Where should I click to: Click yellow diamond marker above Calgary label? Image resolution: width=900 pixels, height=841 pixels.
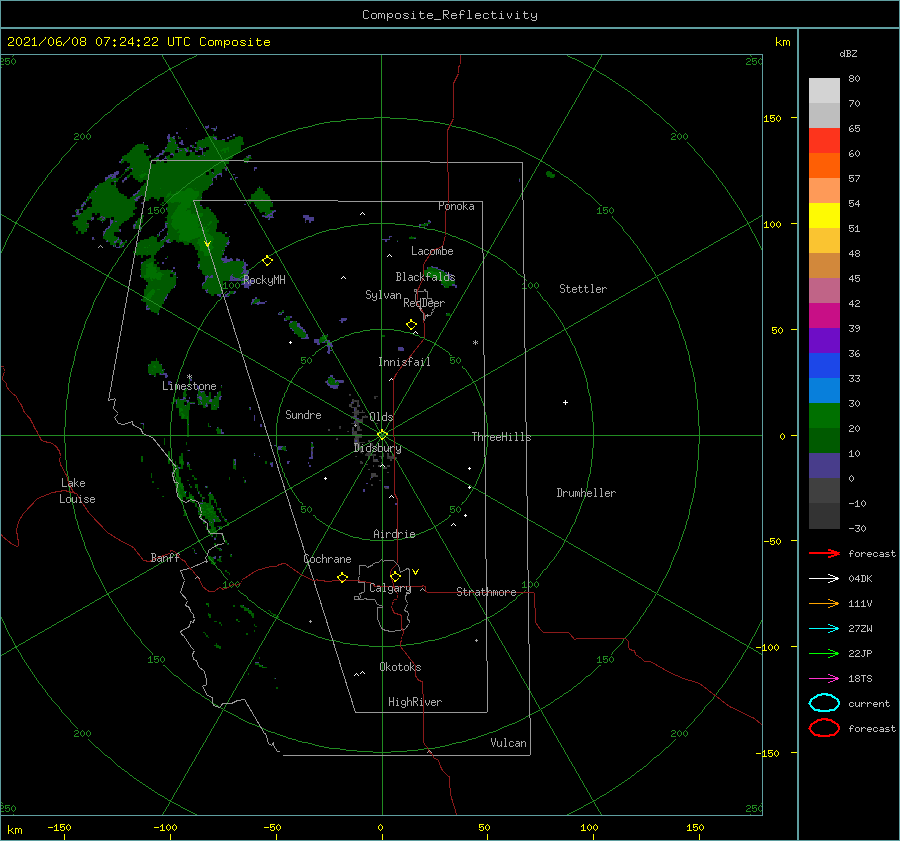(x=395, y=576)
